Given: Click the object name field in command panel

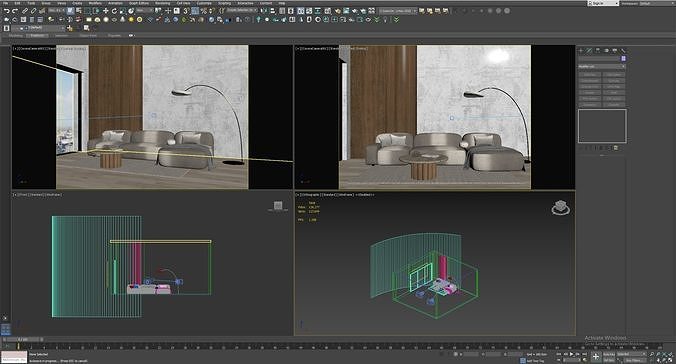Looking at the screenshot, I should 599,58.
